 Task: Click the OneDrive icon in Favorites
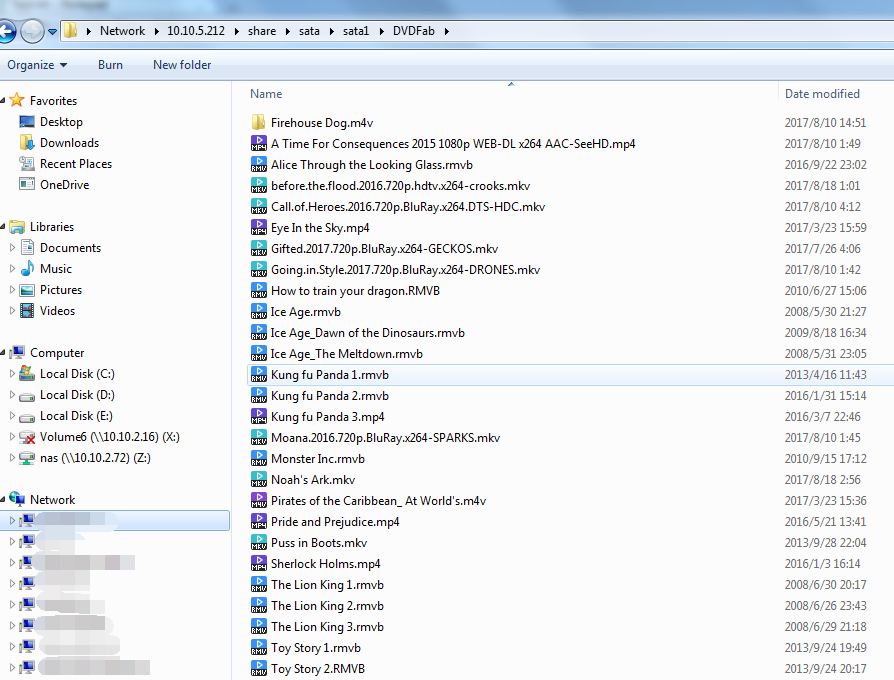coord(27,184)
